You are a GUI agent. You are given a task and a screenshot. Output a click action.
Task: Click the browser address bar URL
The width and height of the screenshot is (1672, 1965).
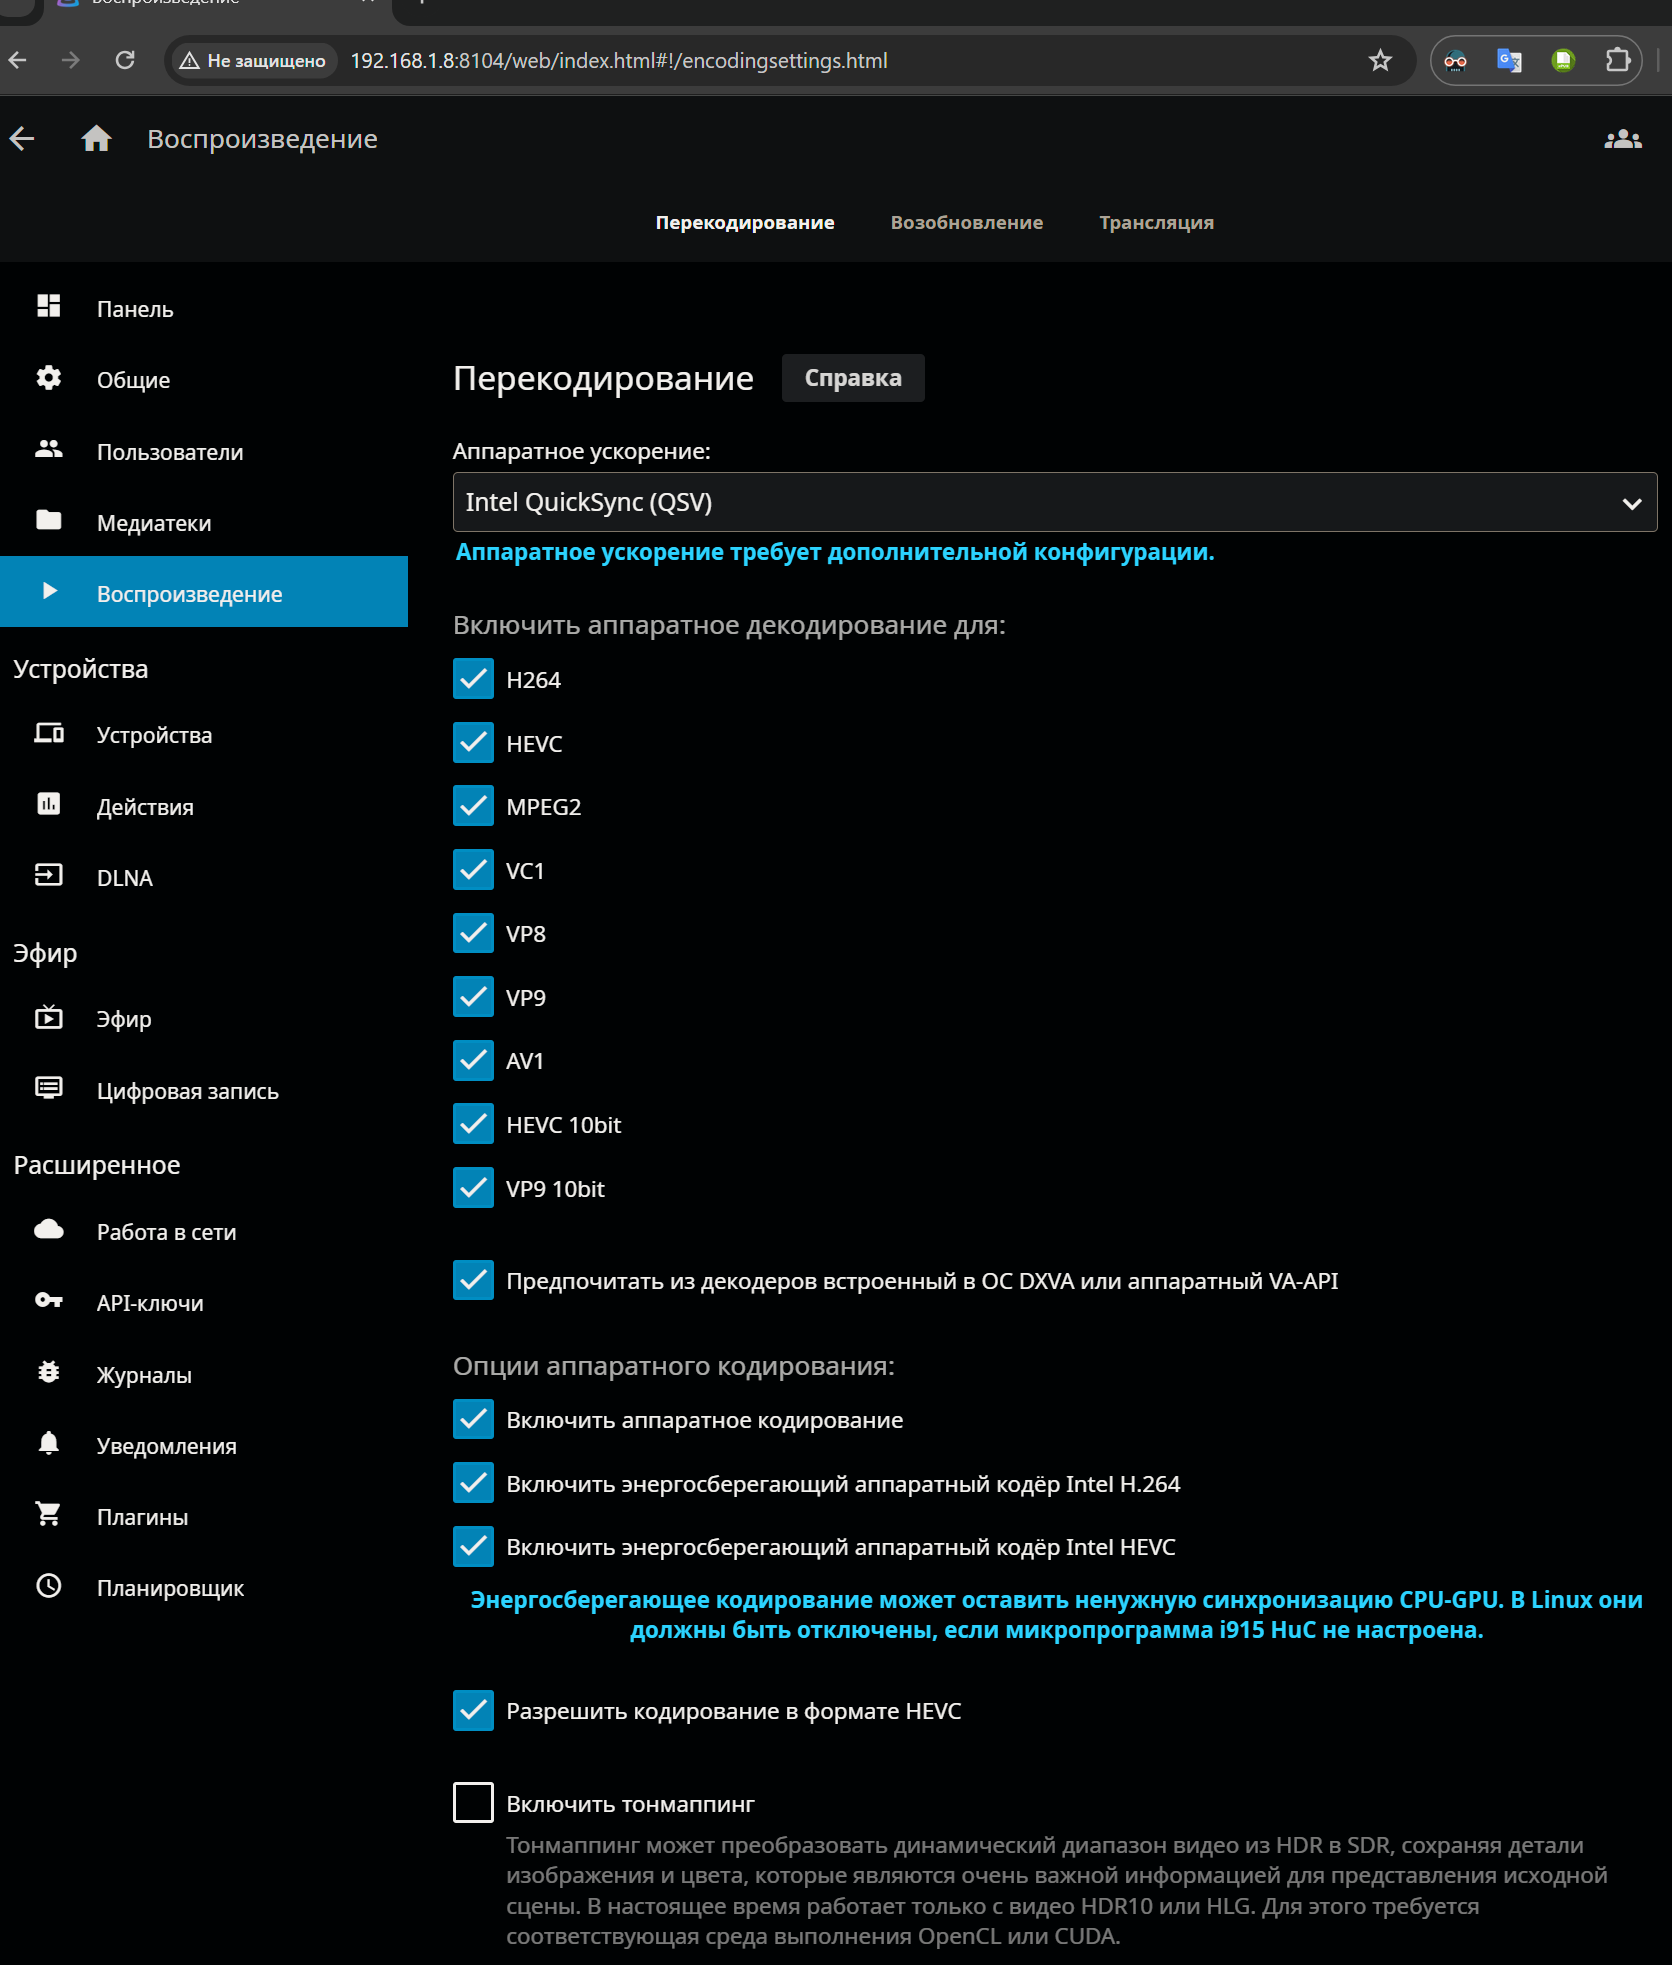point(618,61)
